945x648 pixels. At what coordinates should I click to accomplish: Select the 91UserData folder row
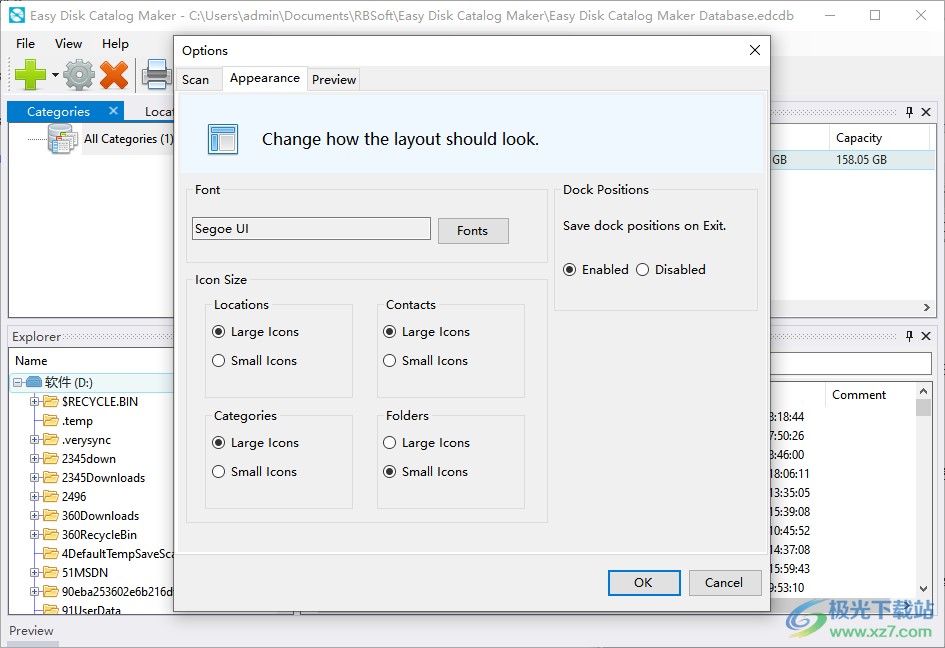(83, 609)
